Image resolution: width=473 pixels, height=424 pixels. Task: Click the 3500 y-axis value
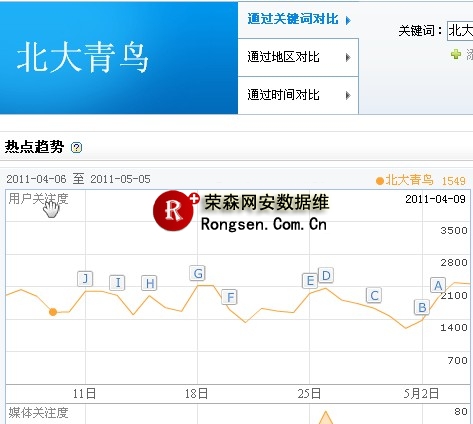454,230
